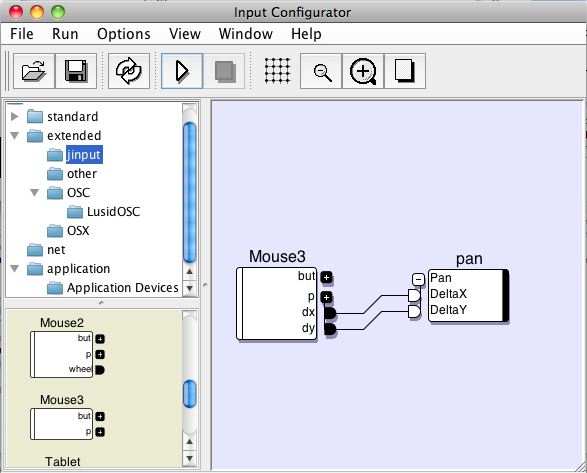Click the zoom out magnifier icon
The image size is (587, 473).
[x=321, y=71]
